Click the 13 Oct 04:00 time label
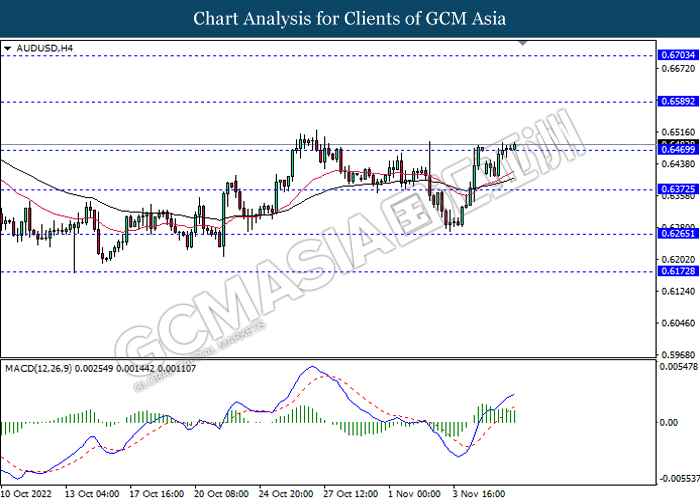Image resolution: width=700 pixels, height=500 pixels. 92,493
